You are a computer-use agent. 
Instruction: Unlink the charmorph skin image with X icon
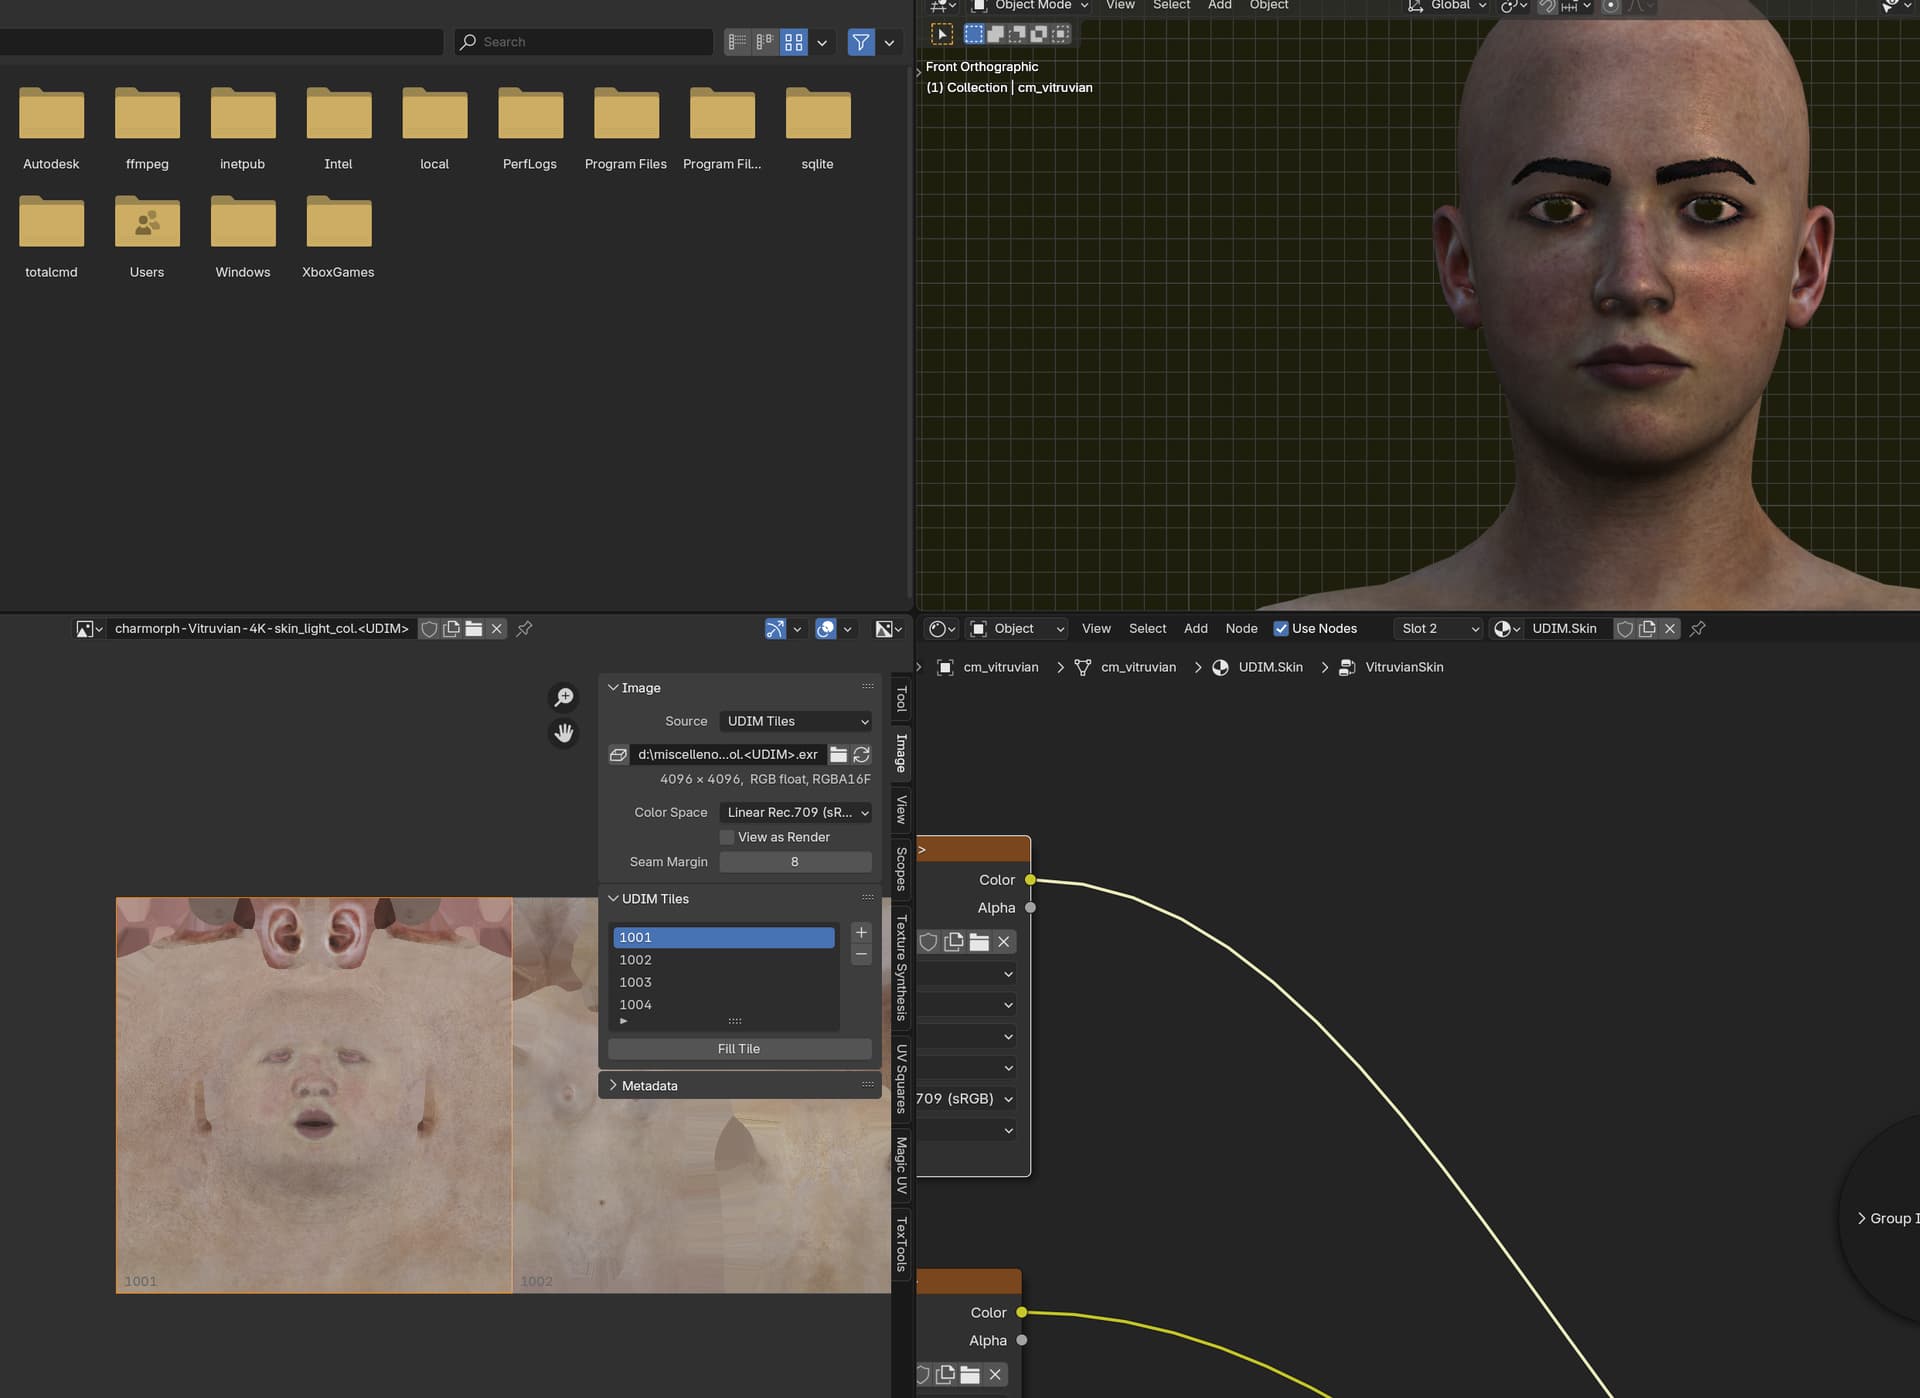tap(497, 629)
